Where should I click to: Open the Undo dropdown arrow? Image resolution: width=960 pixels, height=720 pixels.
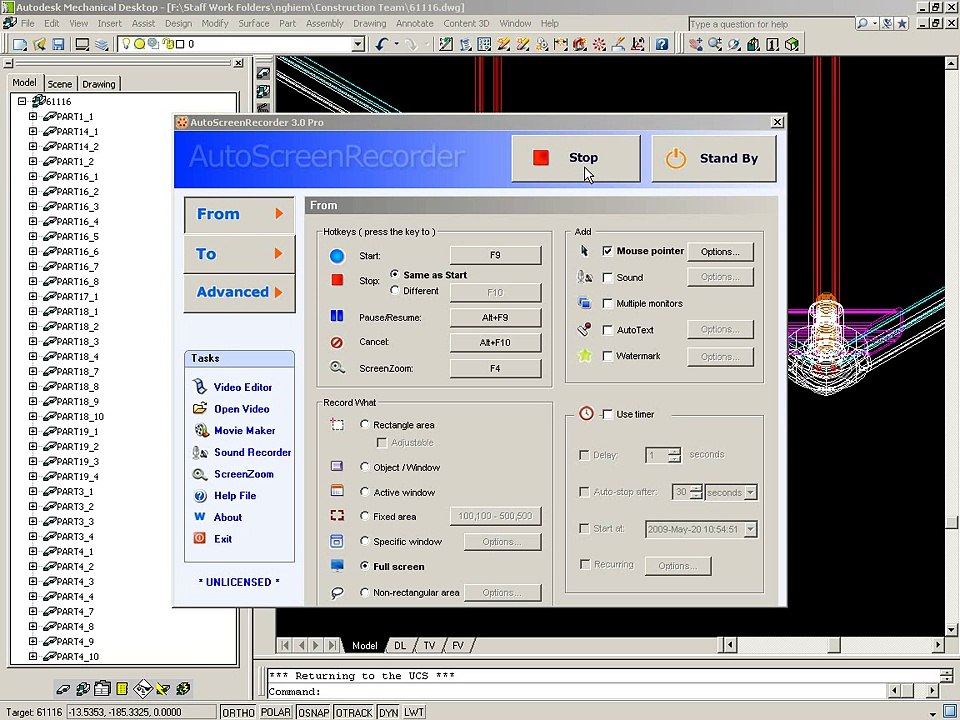click(x=397, y=44)
